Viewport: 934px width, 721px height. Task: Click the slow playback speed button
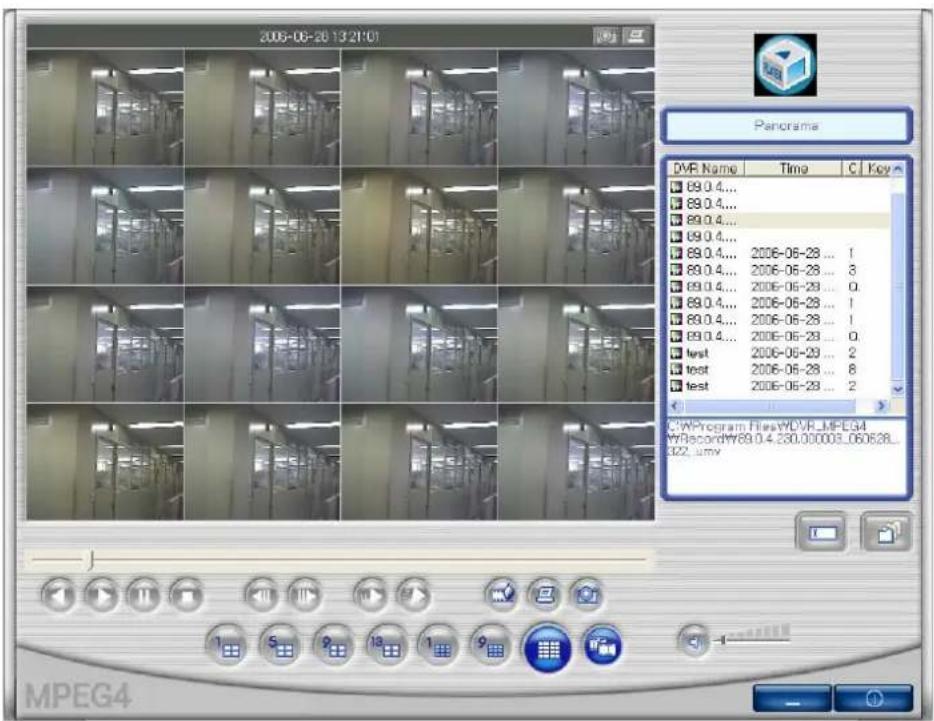tap(370, 595)
